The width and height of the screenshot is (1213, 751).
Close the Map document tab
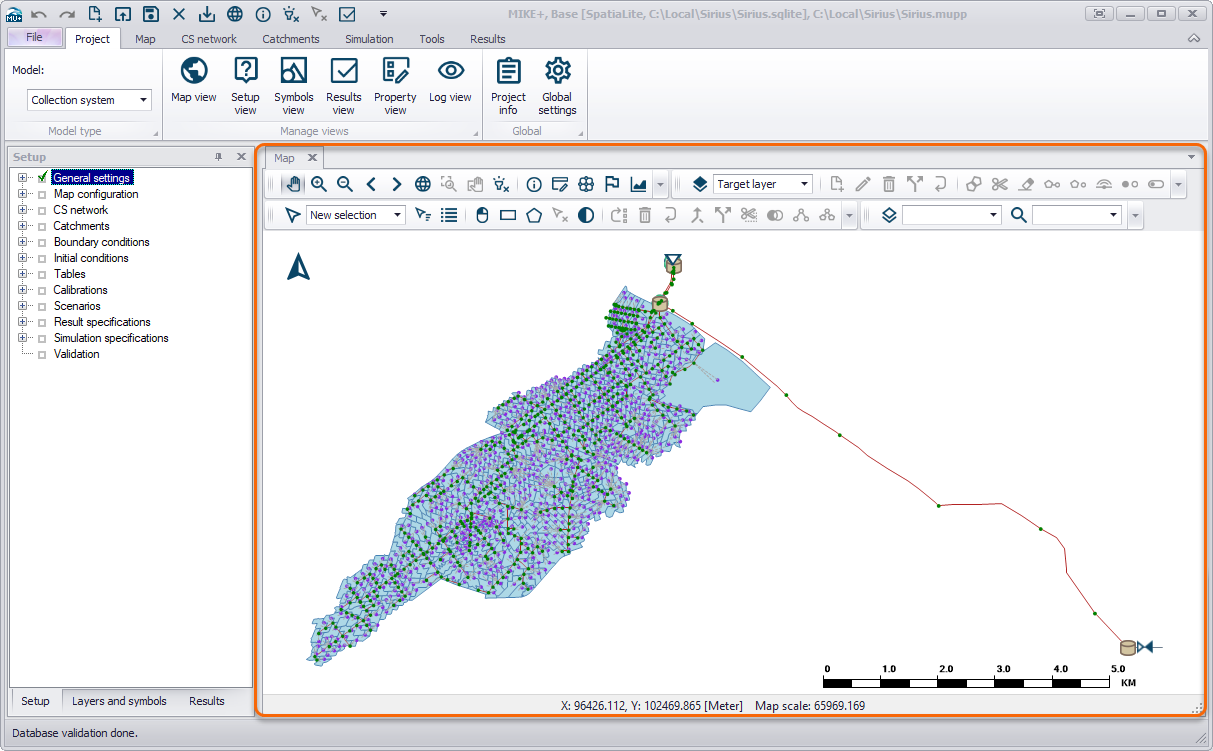point(312,158)
